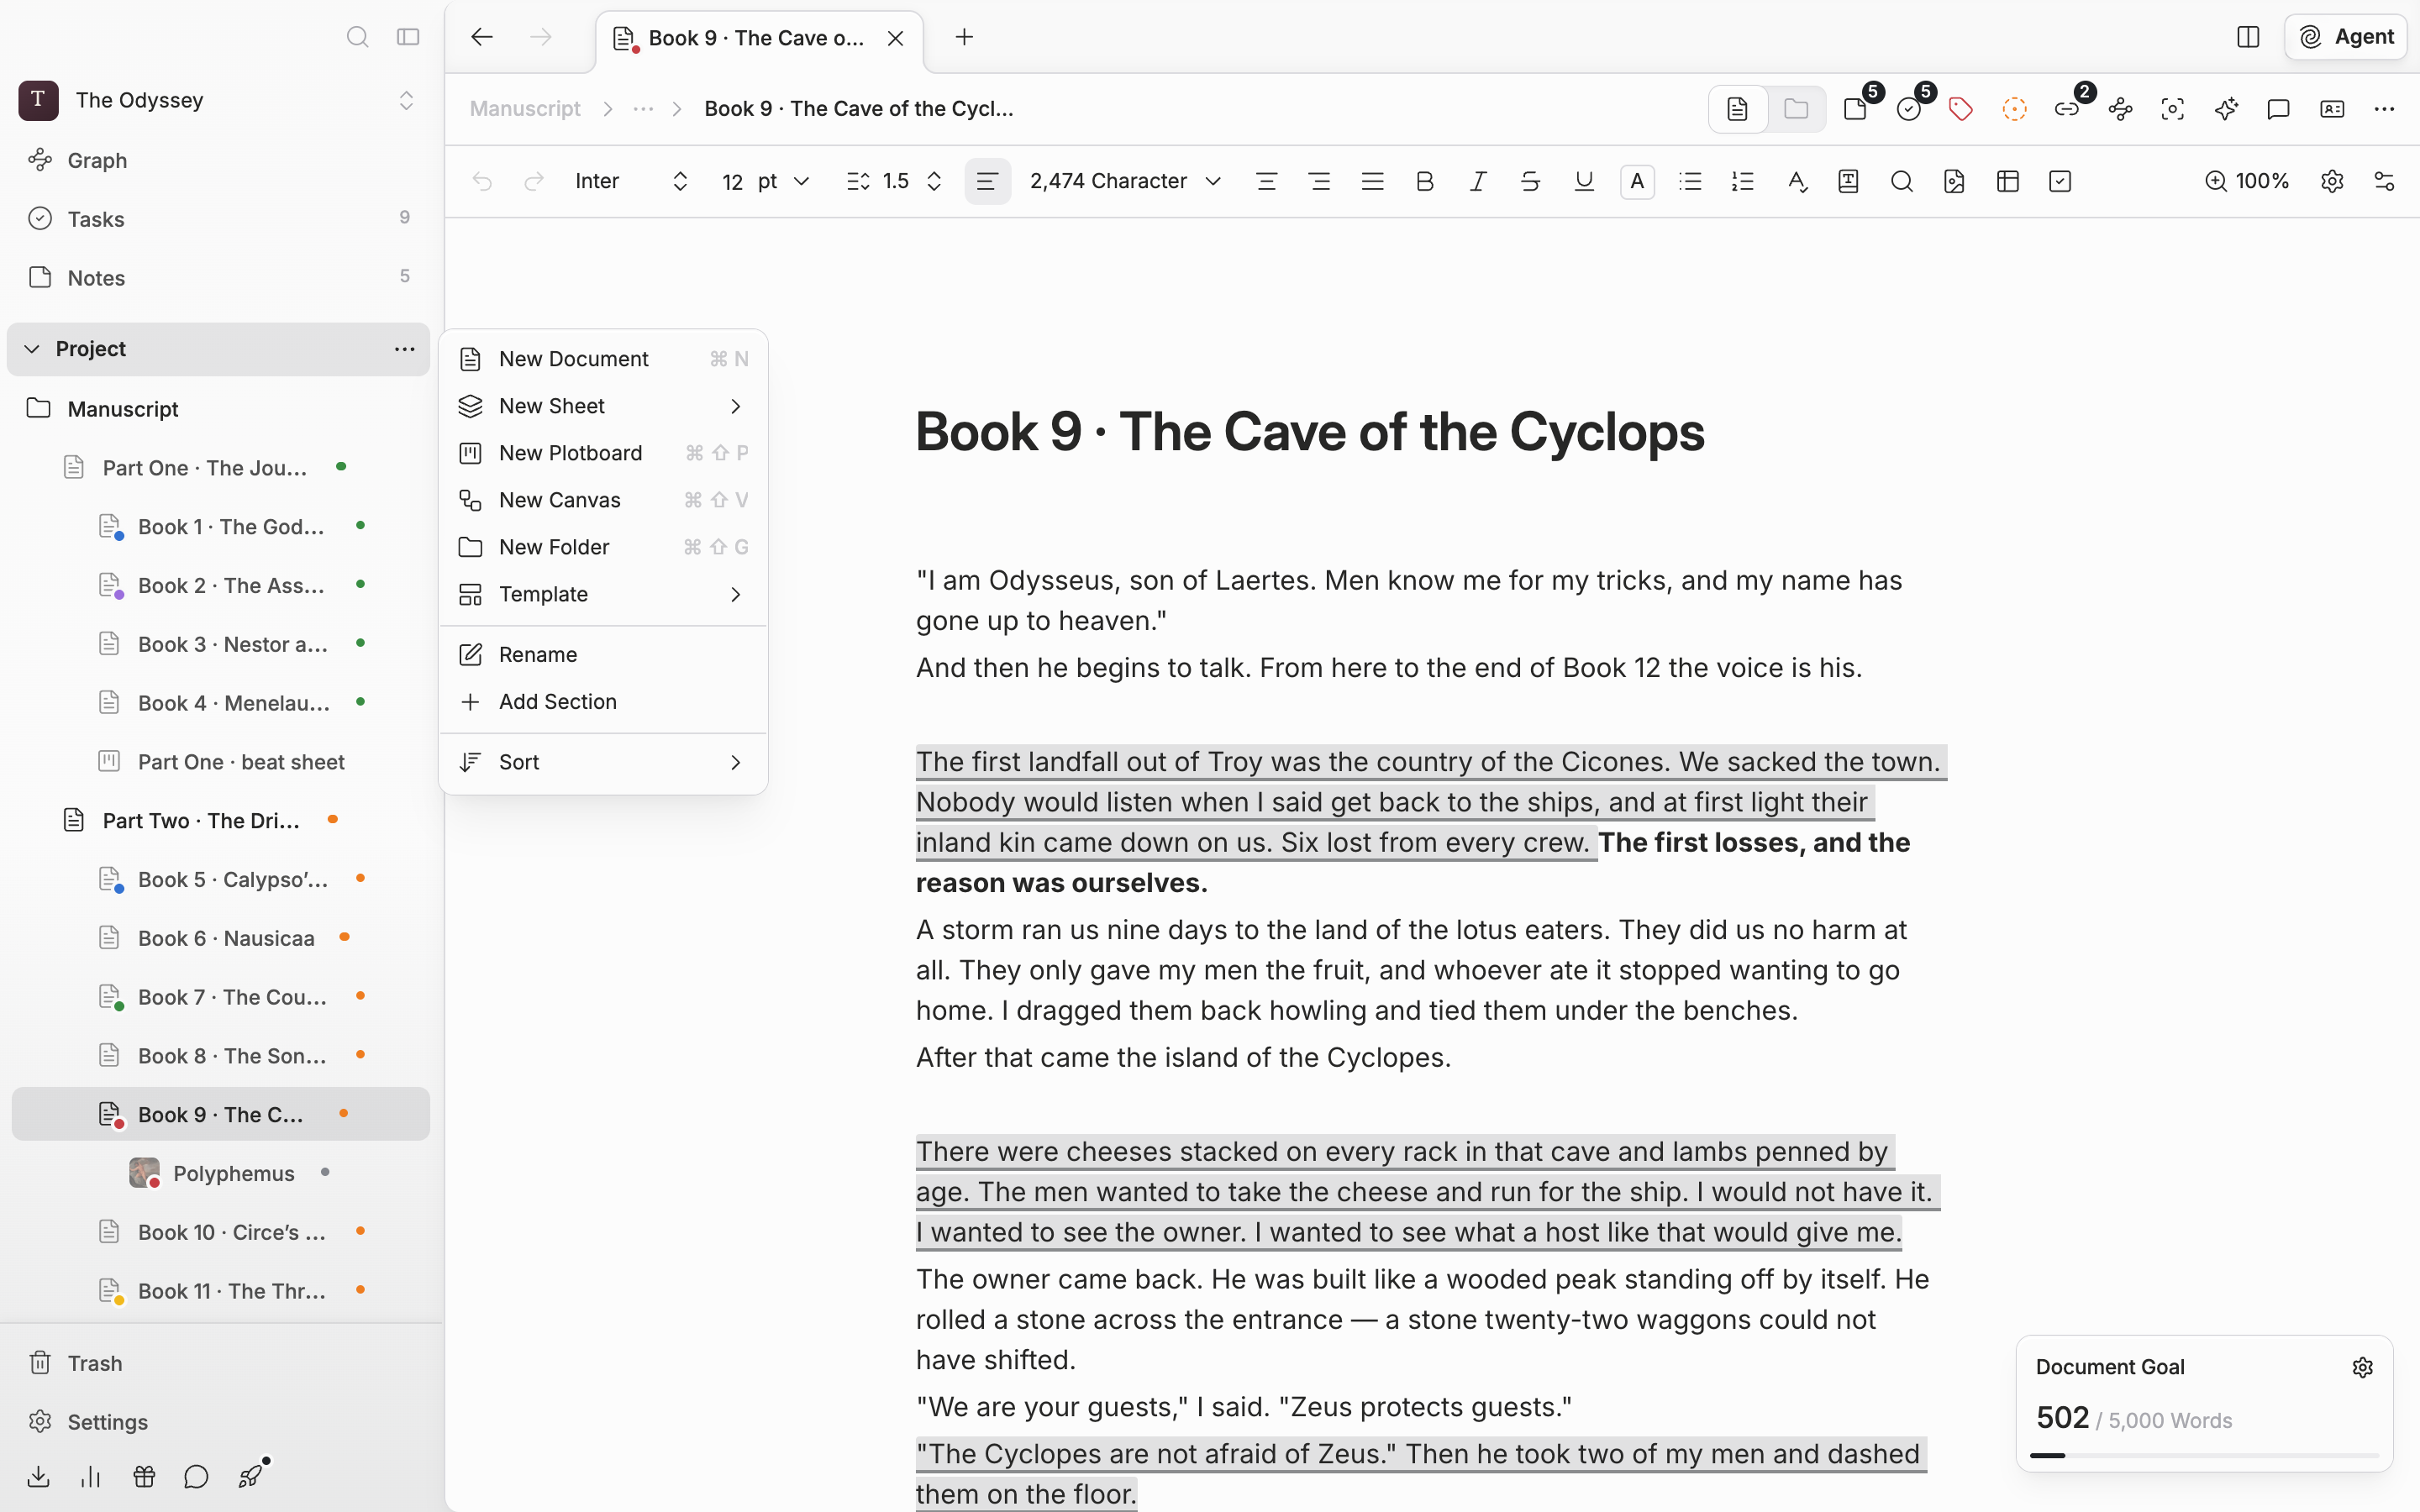Collapse the Project section chevron
The height and width of the screenshot is (1512, 2420).
(x=32, y=349)
